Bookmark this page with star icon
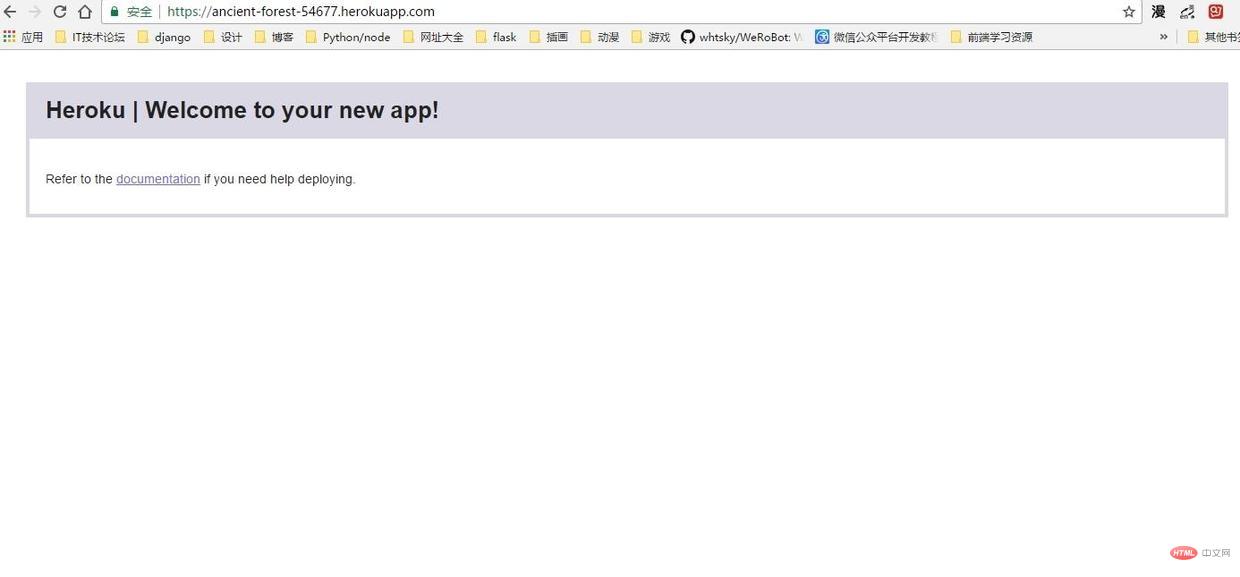Screen dimensions: 1240x577 [x=1129, y=12]
